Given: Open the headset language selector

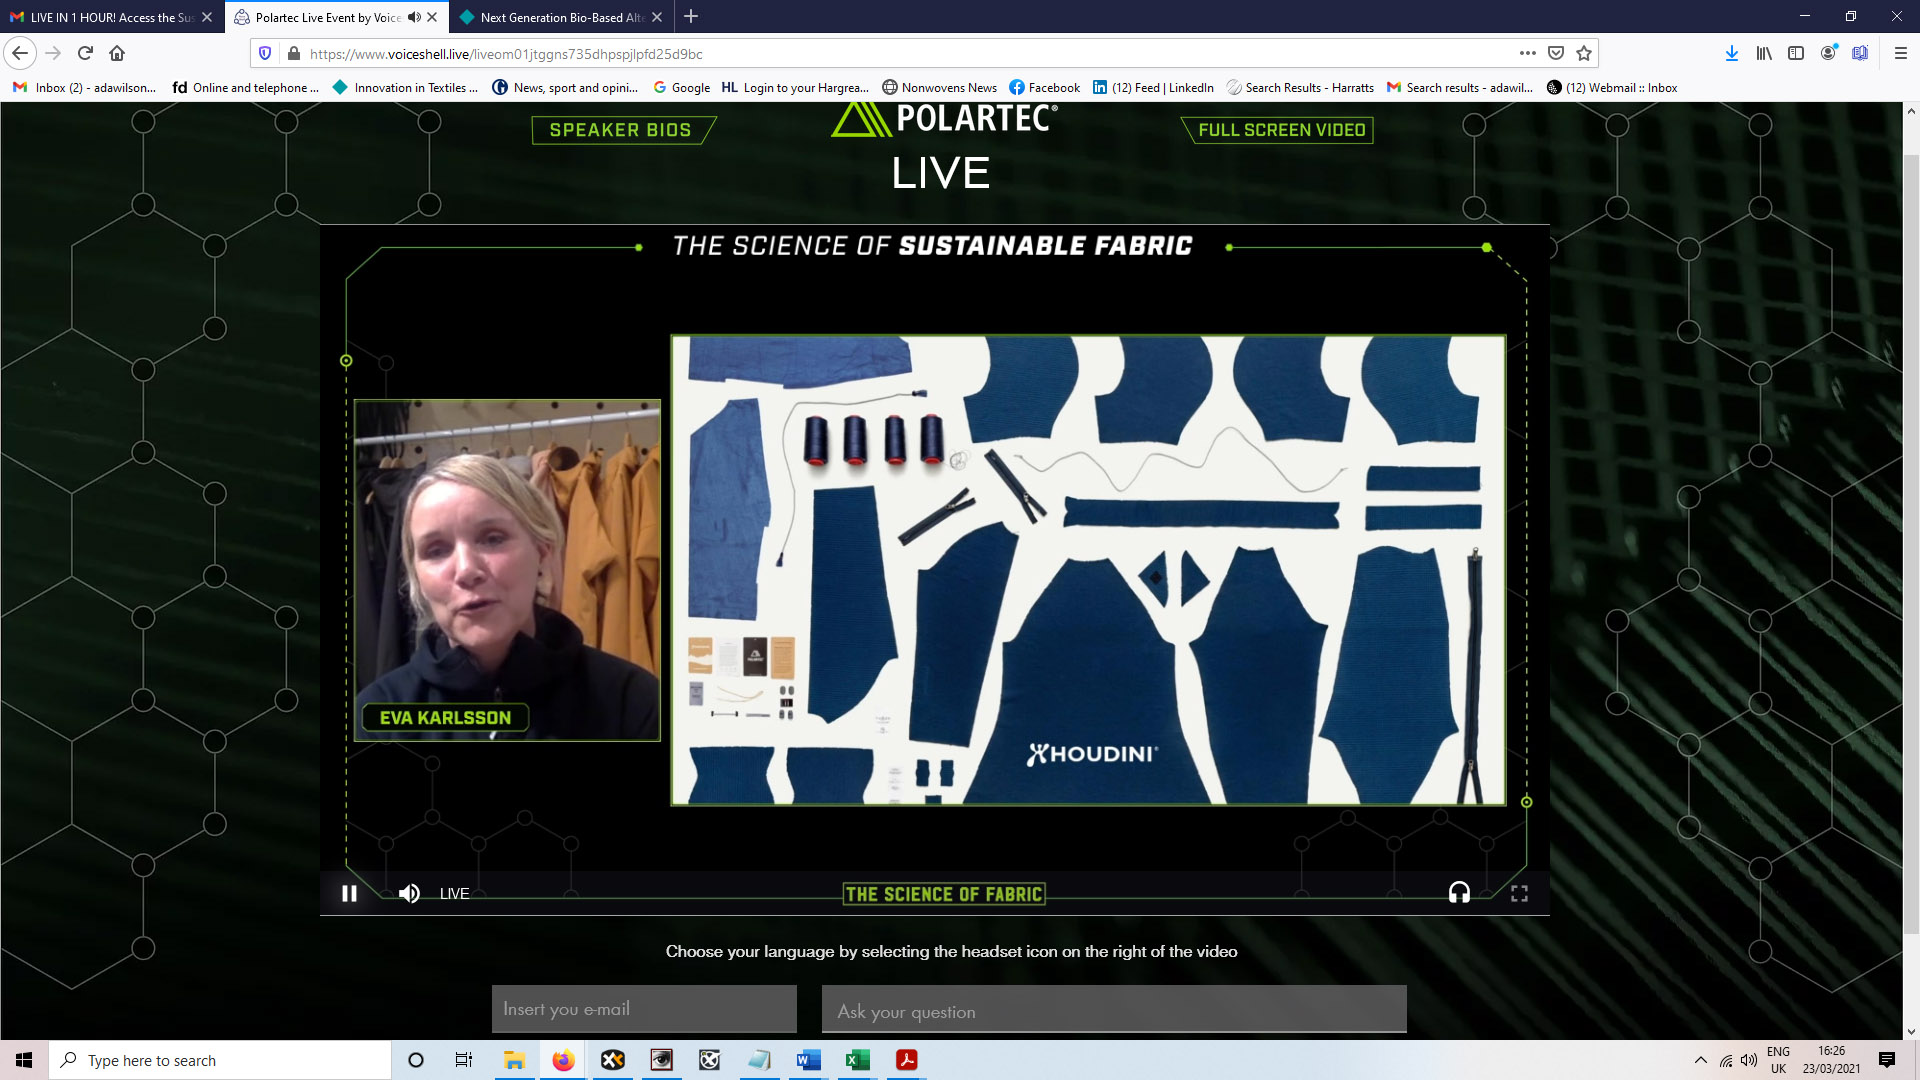Looking at the screenshot, I should tap(1459, 893).
